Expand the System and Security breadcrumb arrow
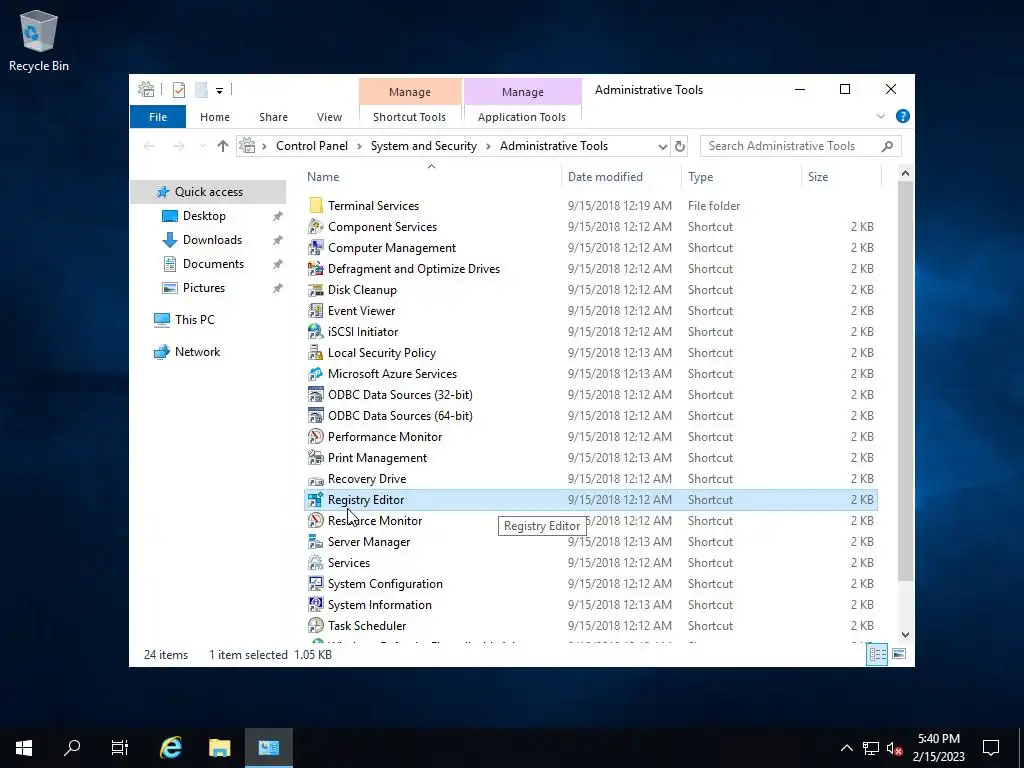Image resolution: width=1024 pixels, height=768 pixels. (488, 146)
